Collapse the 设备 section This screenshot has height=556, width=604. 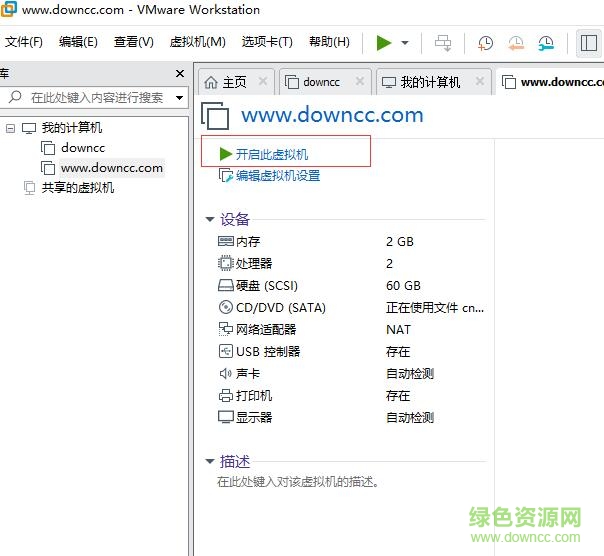pyautogui.click(x=210, y=220)
